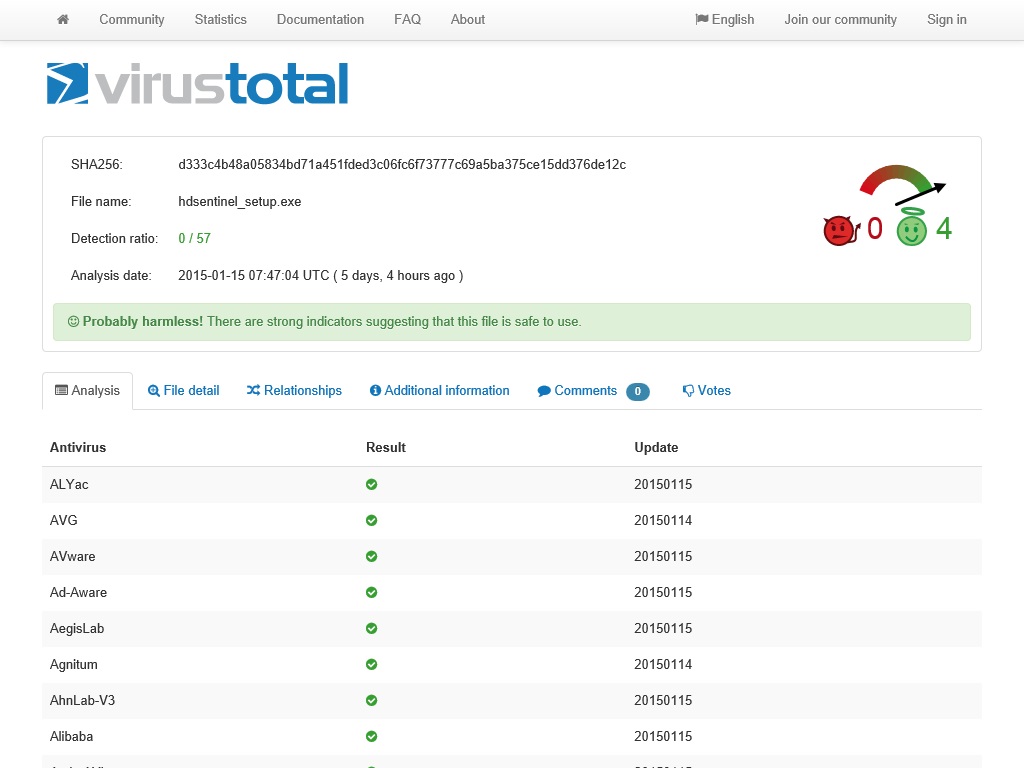Open the Votes tab

(x=707, y=391)
